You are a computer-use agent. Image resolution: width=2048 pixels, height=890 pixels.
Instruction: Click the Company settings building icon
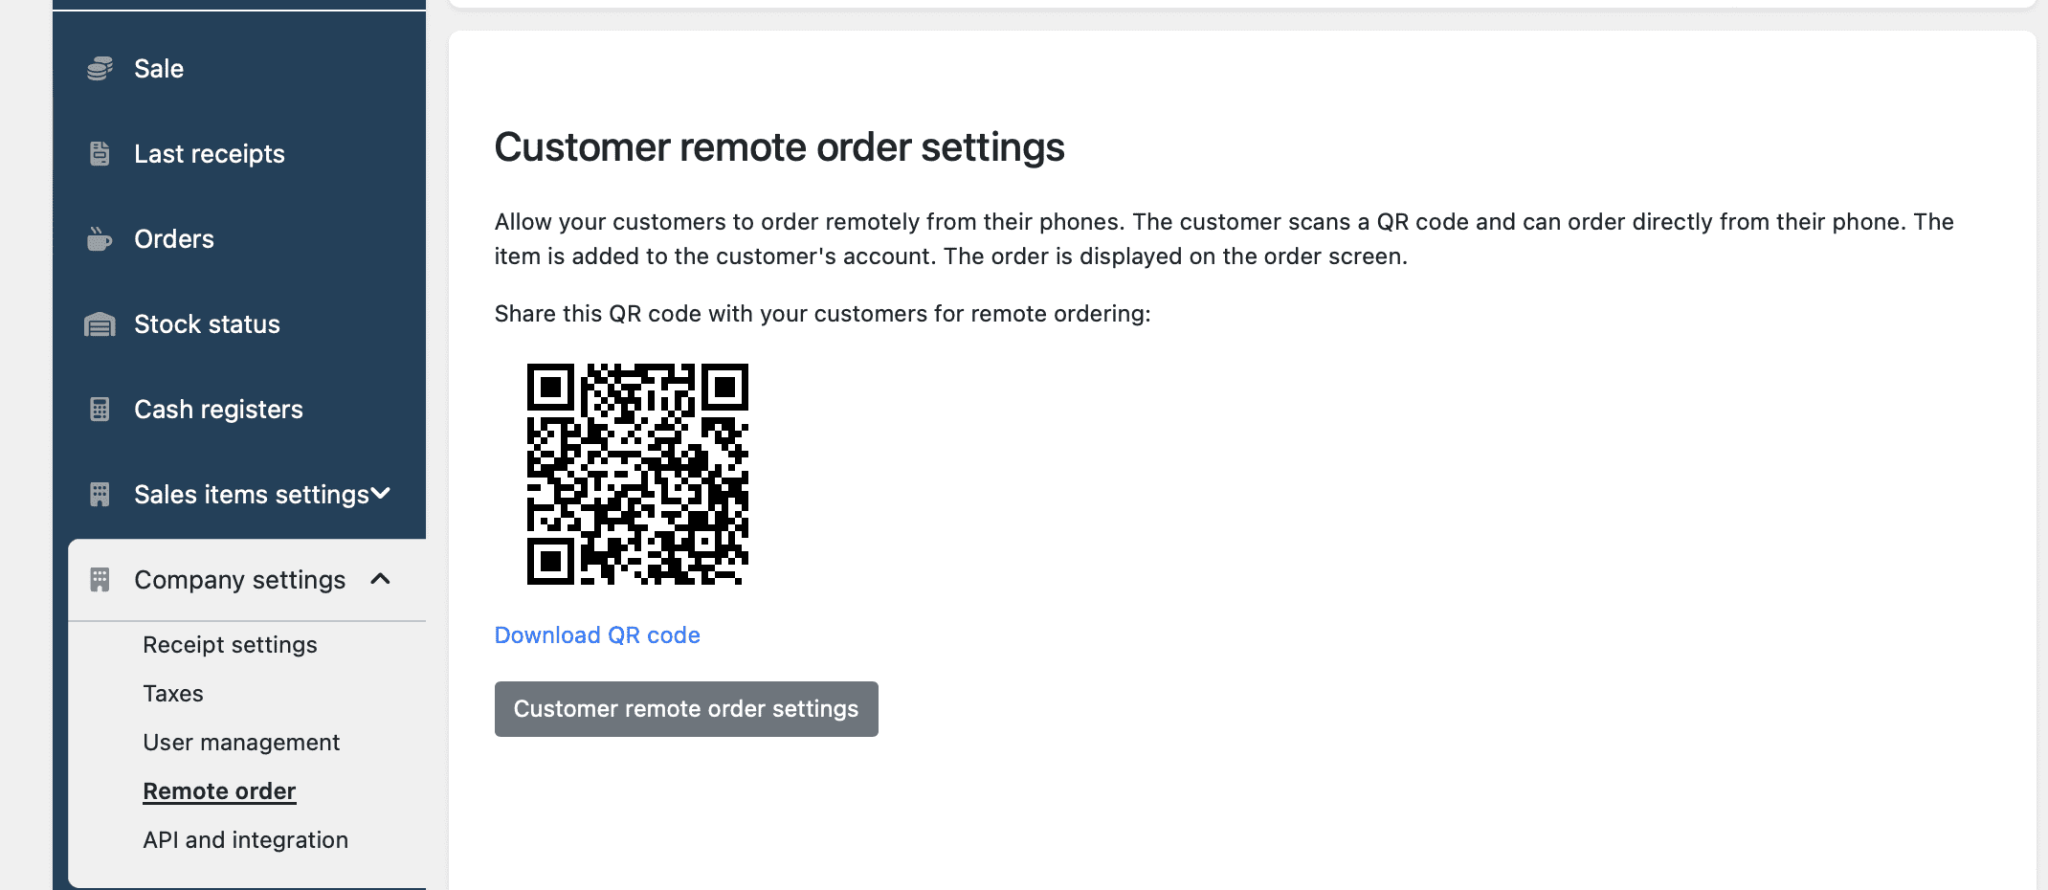(99, 579)
